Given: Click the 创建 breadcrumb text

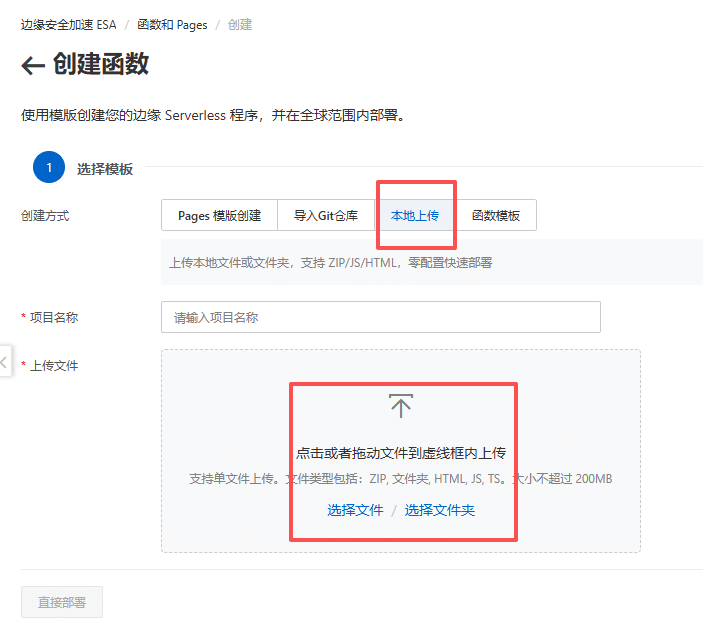Looking at the screenshot, I should (240, 25).
